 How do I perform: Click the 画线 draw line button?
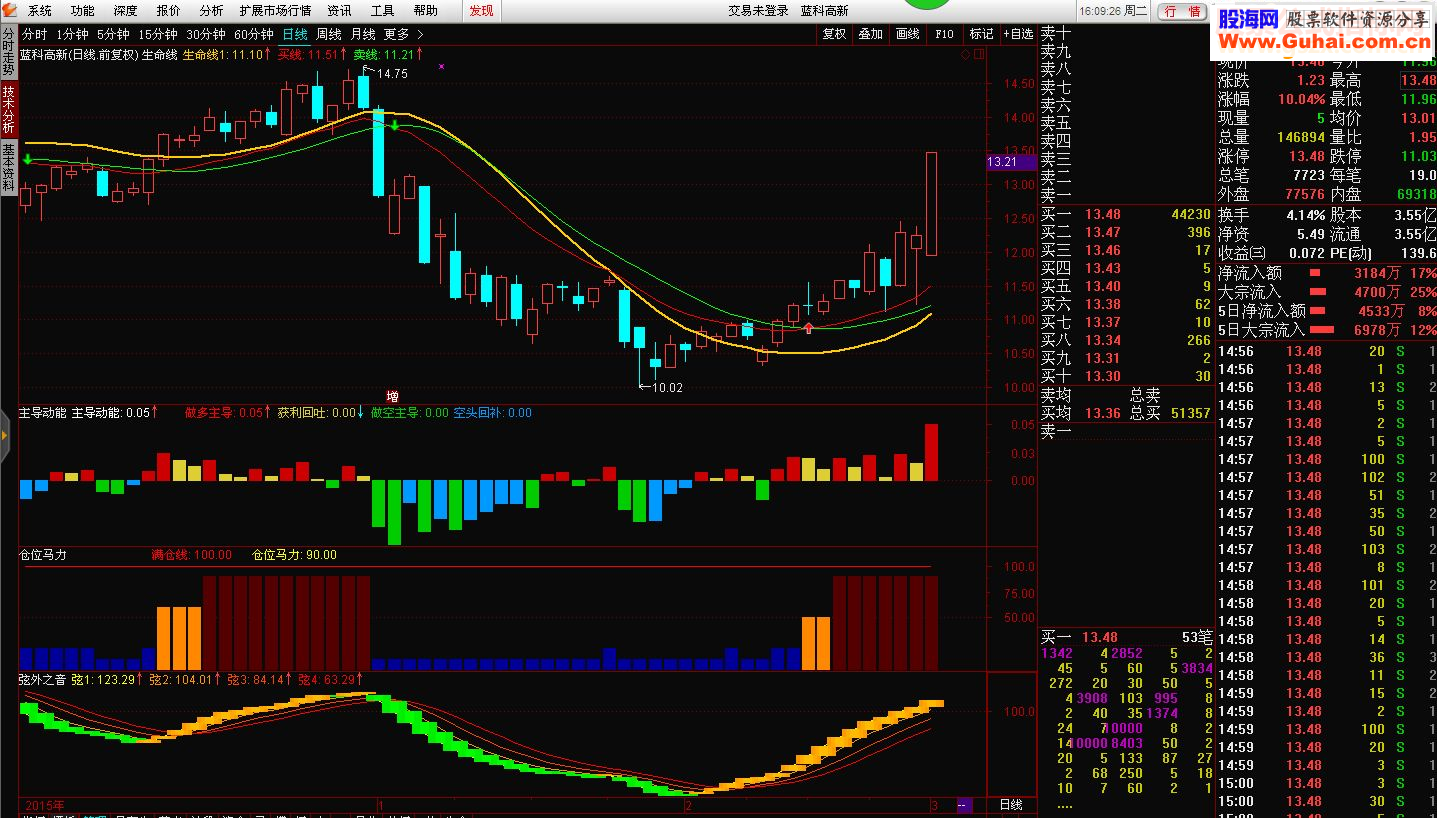pos(908,34)
